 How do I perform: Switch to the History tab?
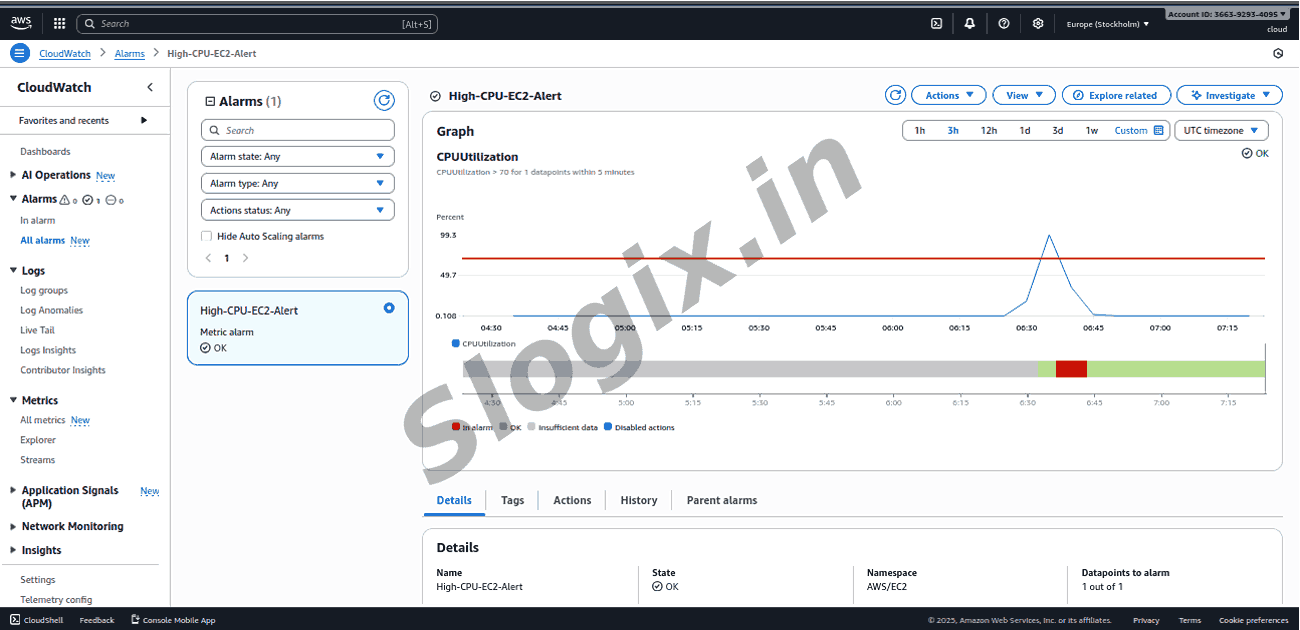pos(638,500)
